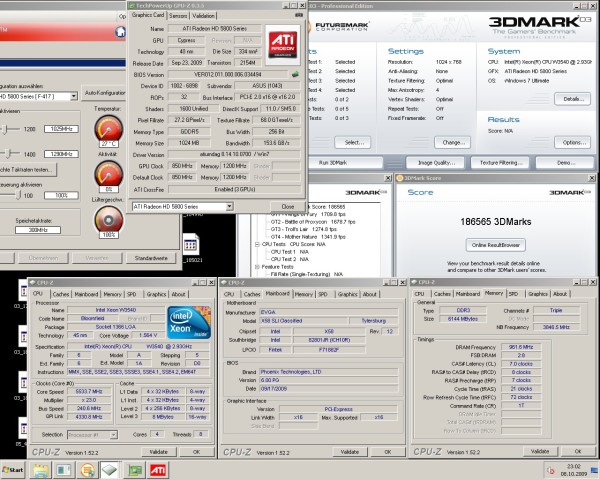Click the GPU clock slider labeled 1200
600x480 pixels.
(5, 129)
